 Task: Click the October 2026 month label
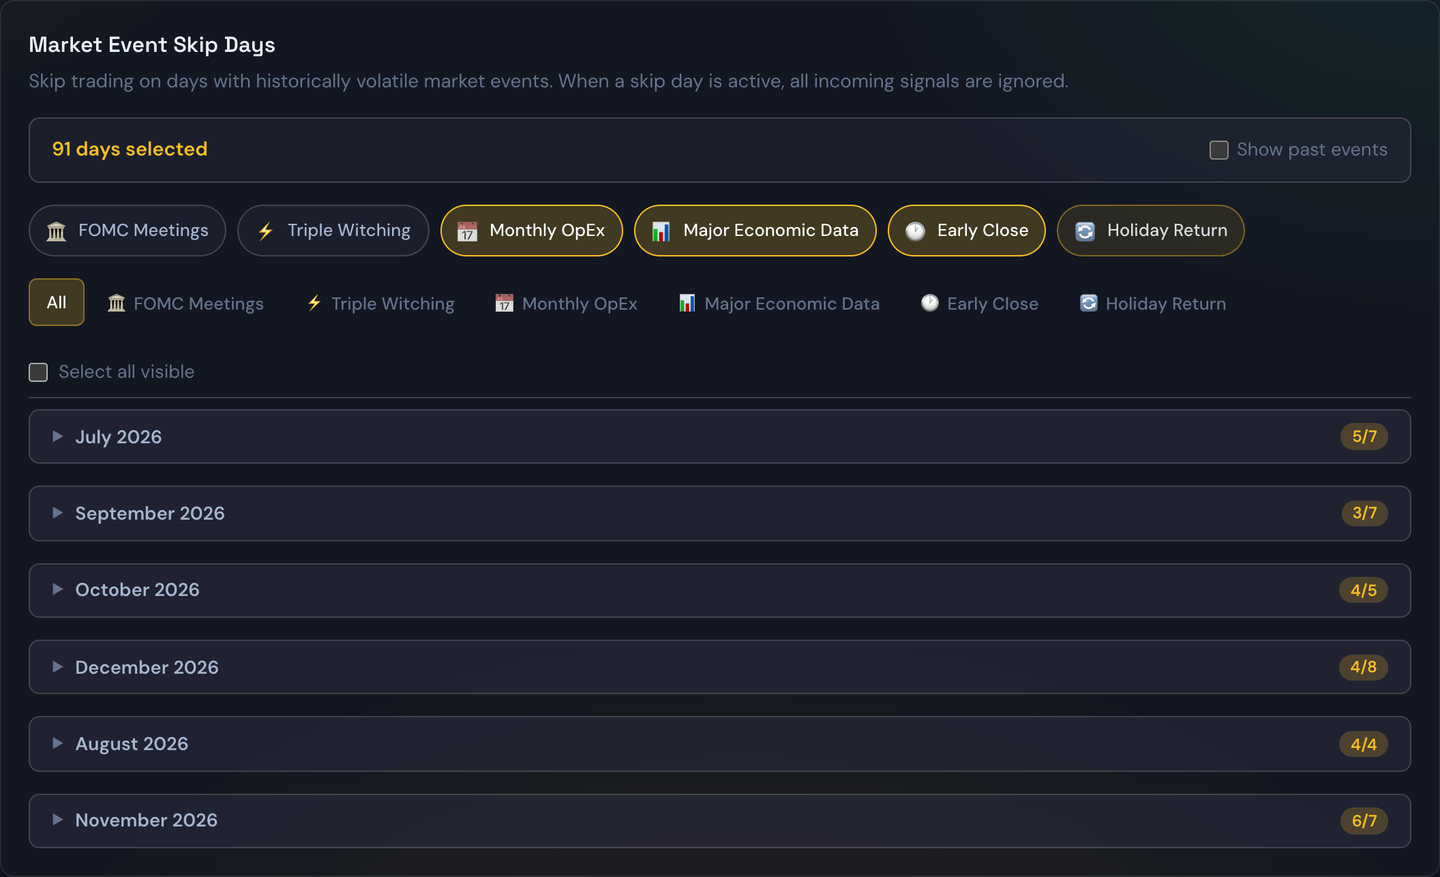click(x=137, y=590)
